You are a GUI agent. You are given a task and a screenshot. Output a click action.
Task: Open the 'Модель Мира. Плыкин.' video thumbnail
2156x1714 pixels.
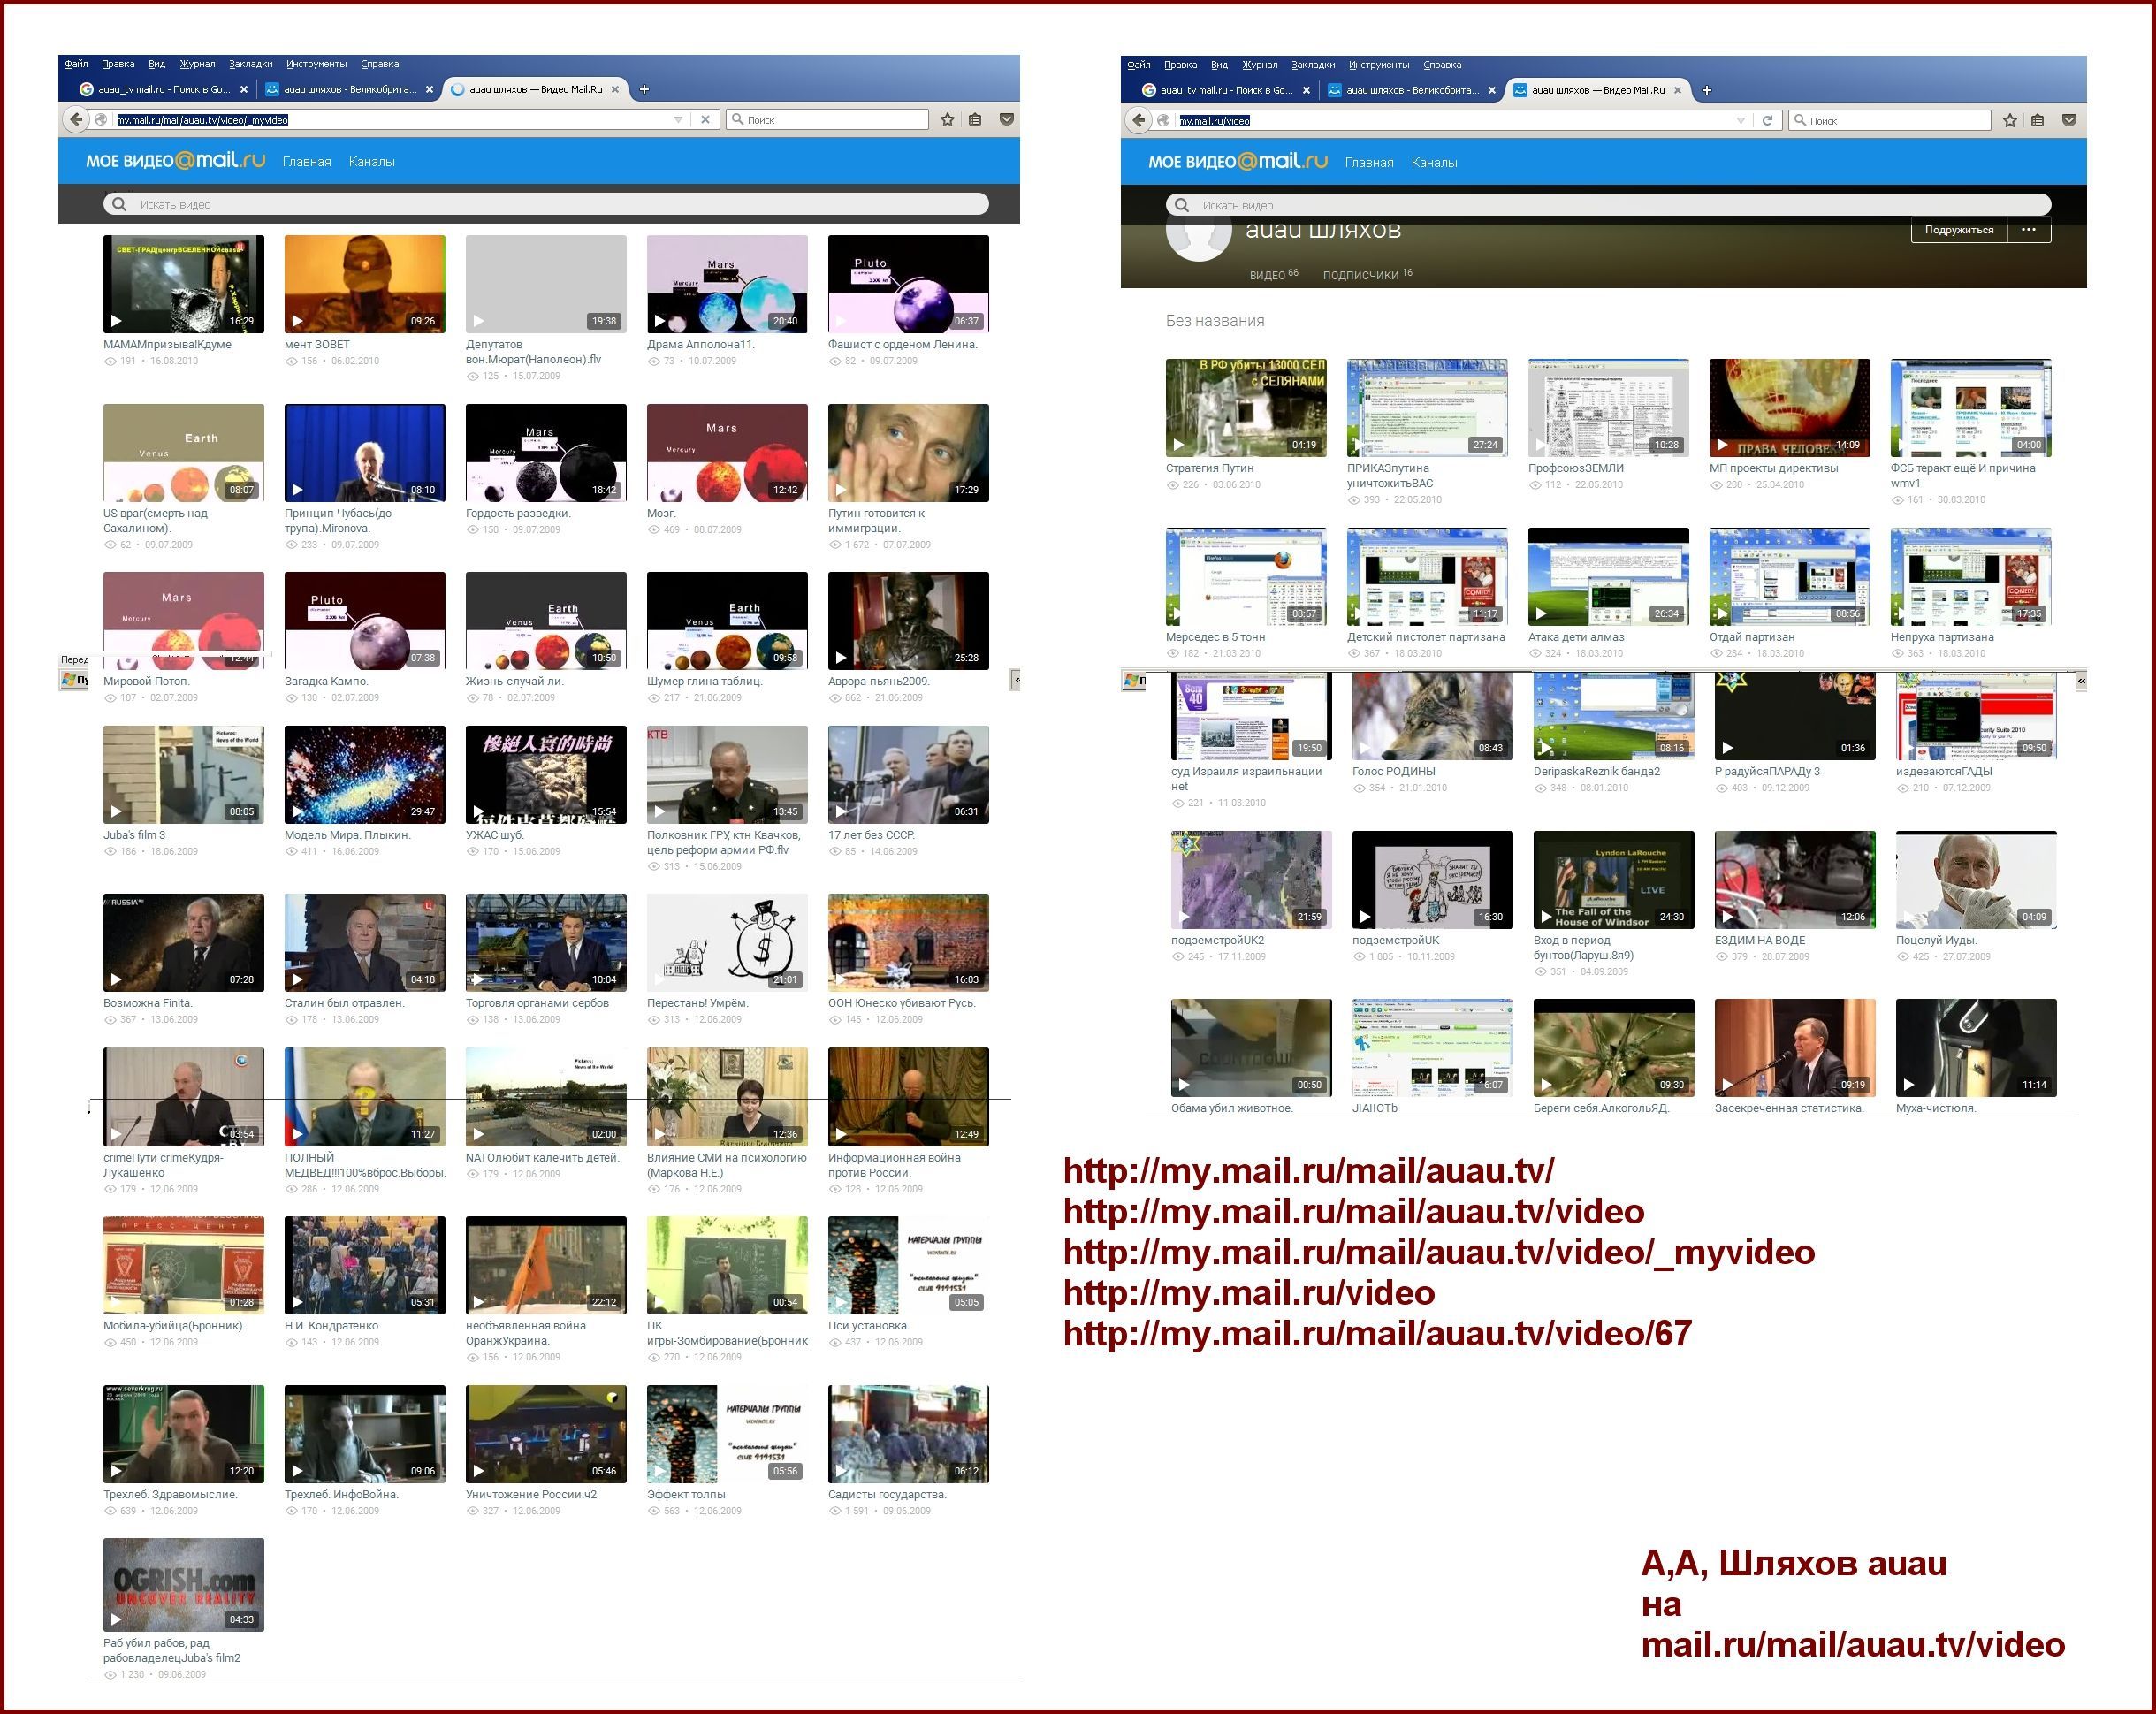coord(365,775)
